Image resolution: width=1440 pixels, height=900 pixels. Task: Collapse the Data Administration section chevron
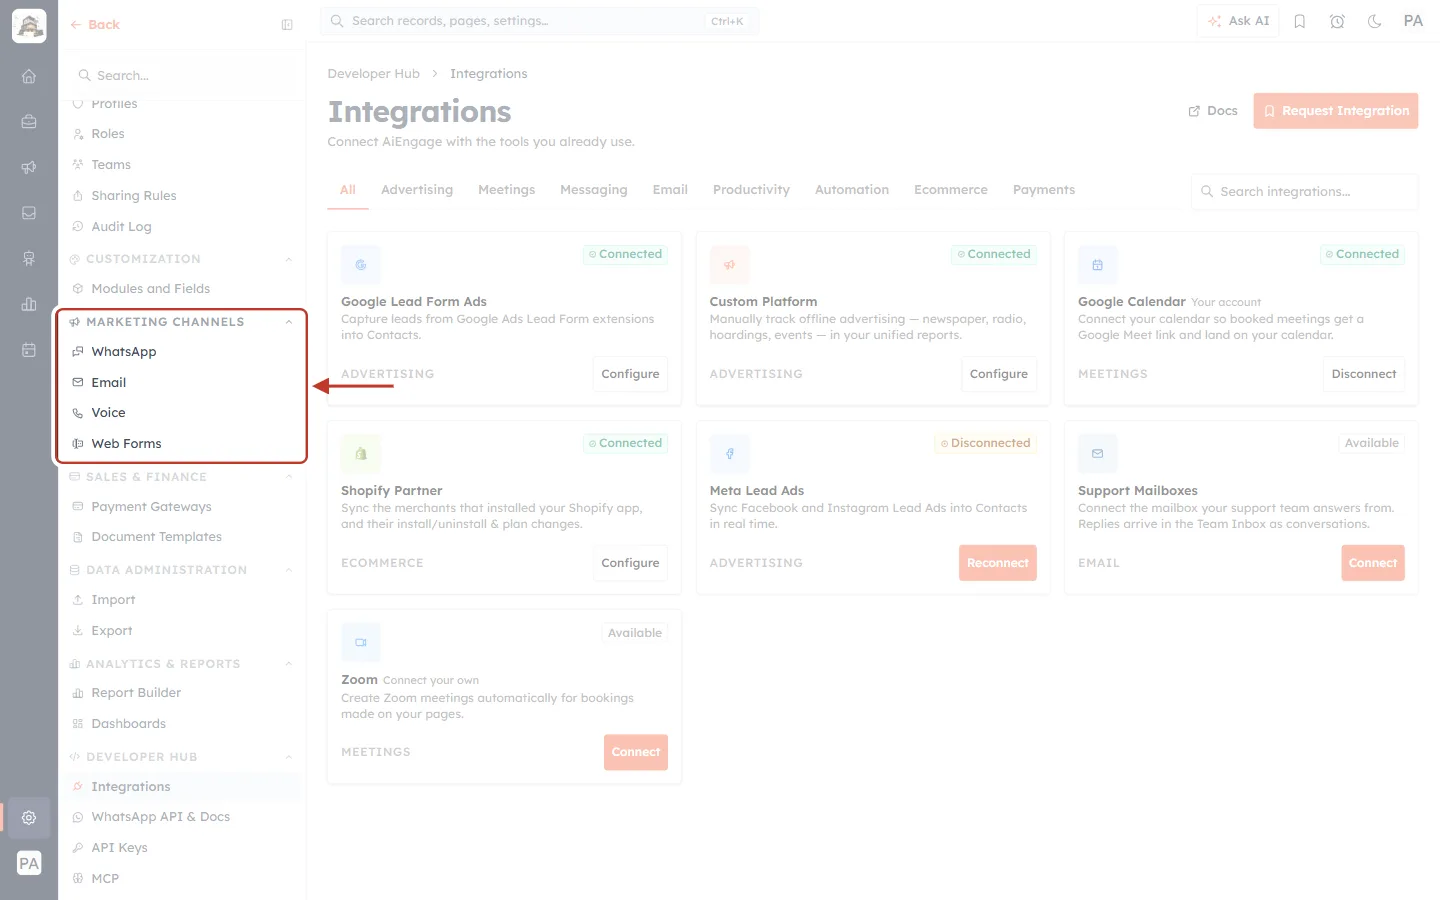289,570
